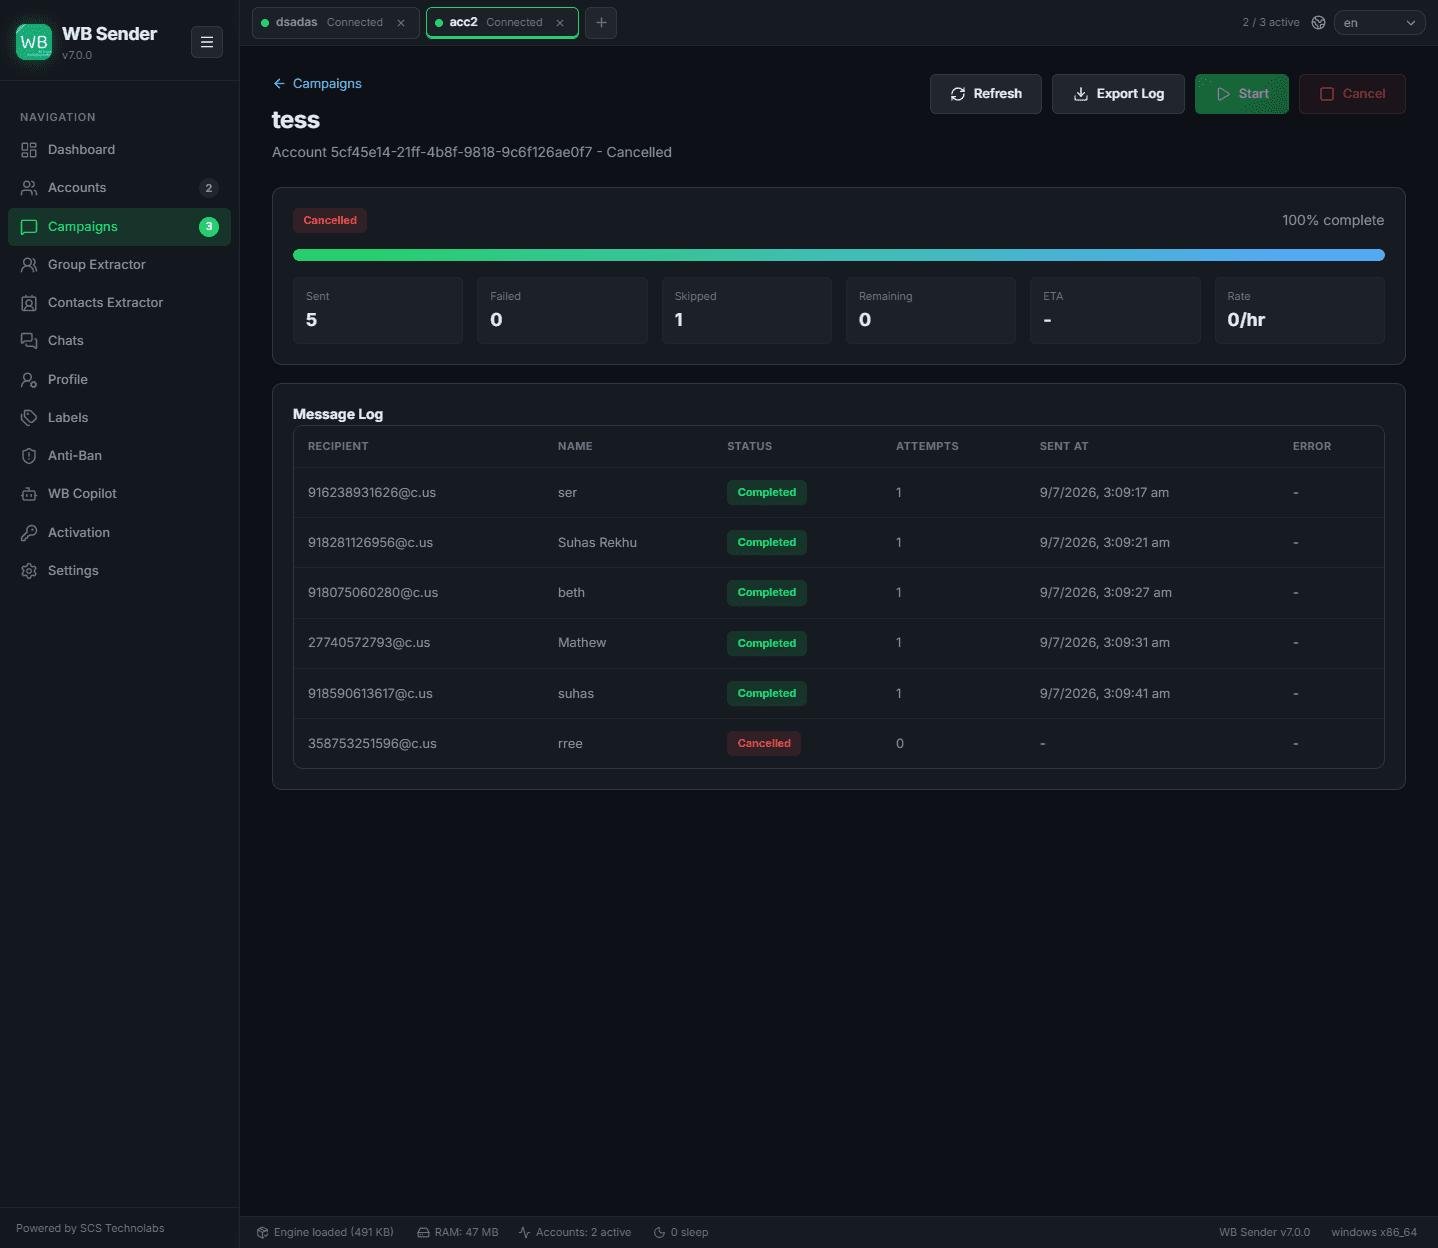Close the dsadas account tab
This screenshot has width=1438, height=1248.
401,23
